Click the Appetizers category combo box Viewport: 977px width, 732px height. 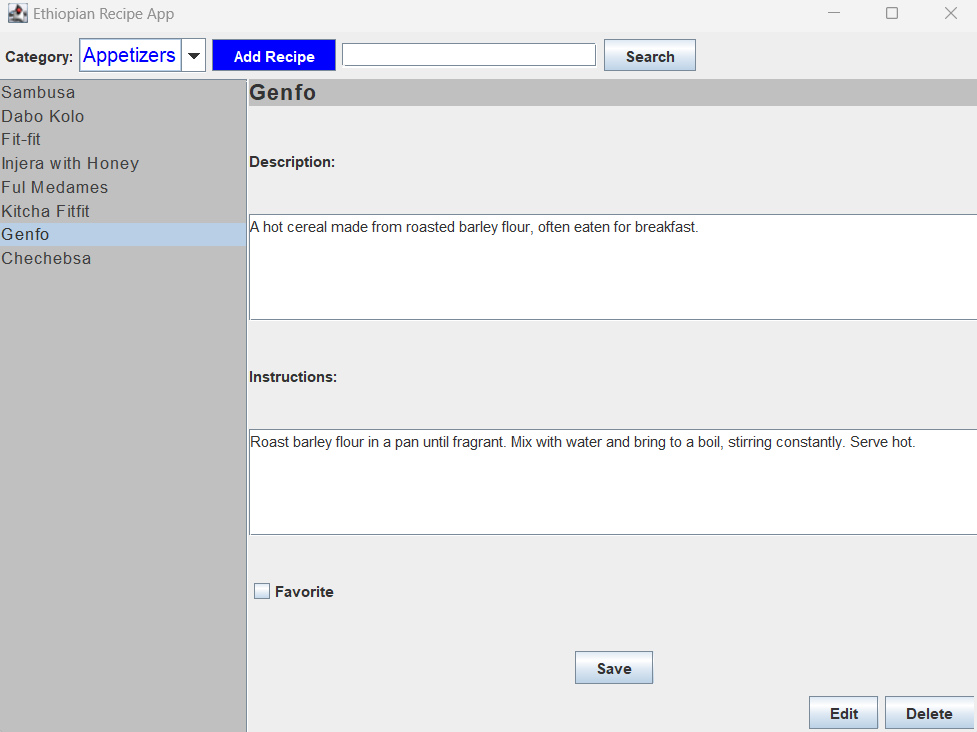click(x=130, y=56)
